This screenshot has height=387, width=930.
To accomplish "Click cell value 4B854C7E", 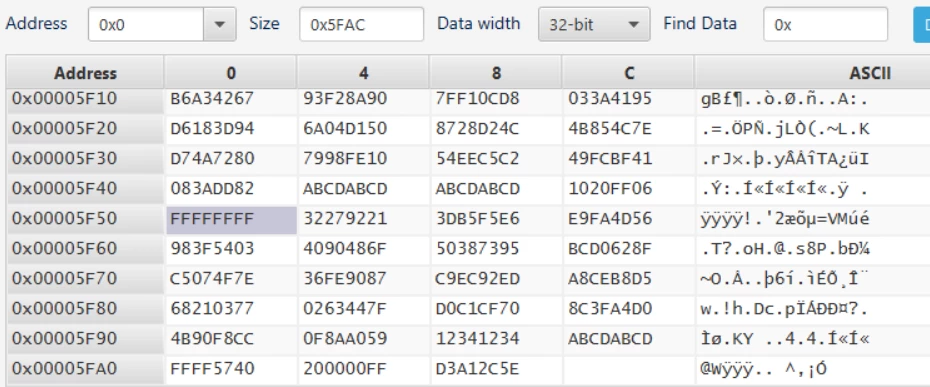I will pyautogui.click(x=610, y=129).
